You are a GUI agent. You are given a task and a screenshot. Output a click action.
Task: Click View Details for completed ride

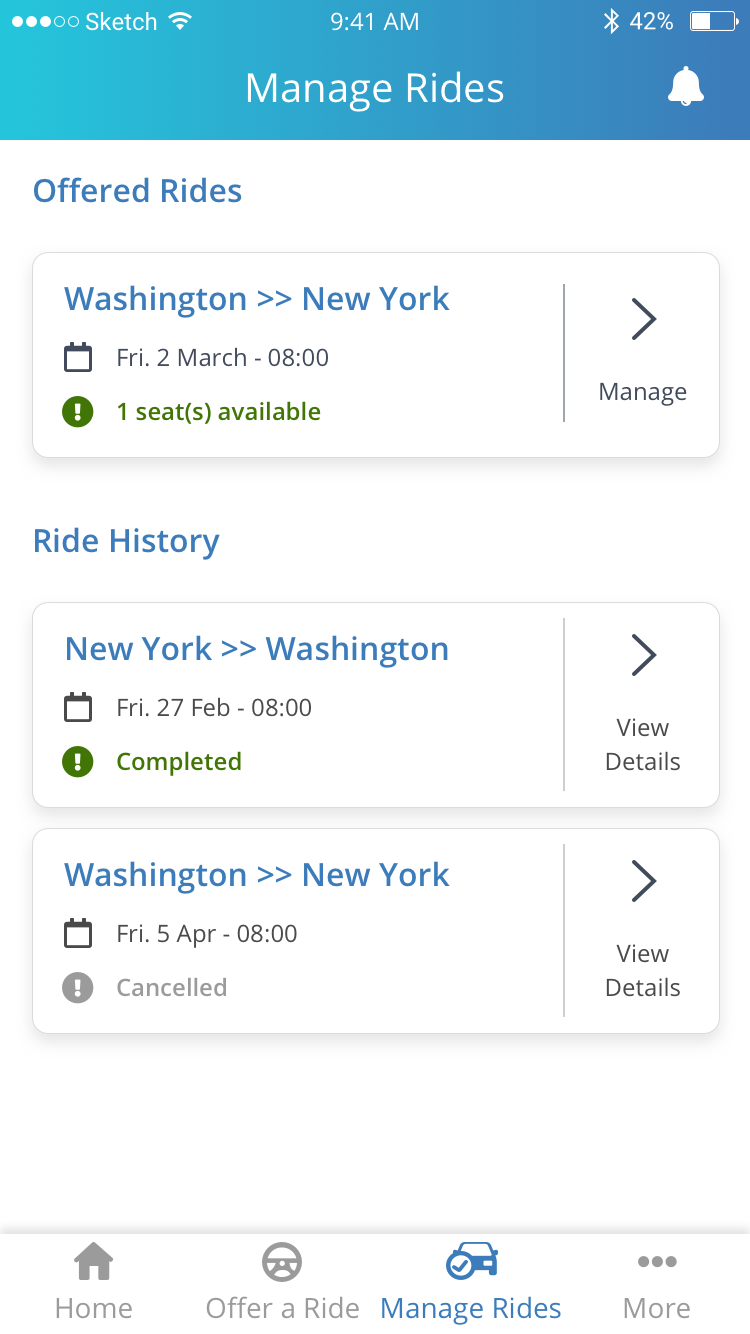(643, 745)
